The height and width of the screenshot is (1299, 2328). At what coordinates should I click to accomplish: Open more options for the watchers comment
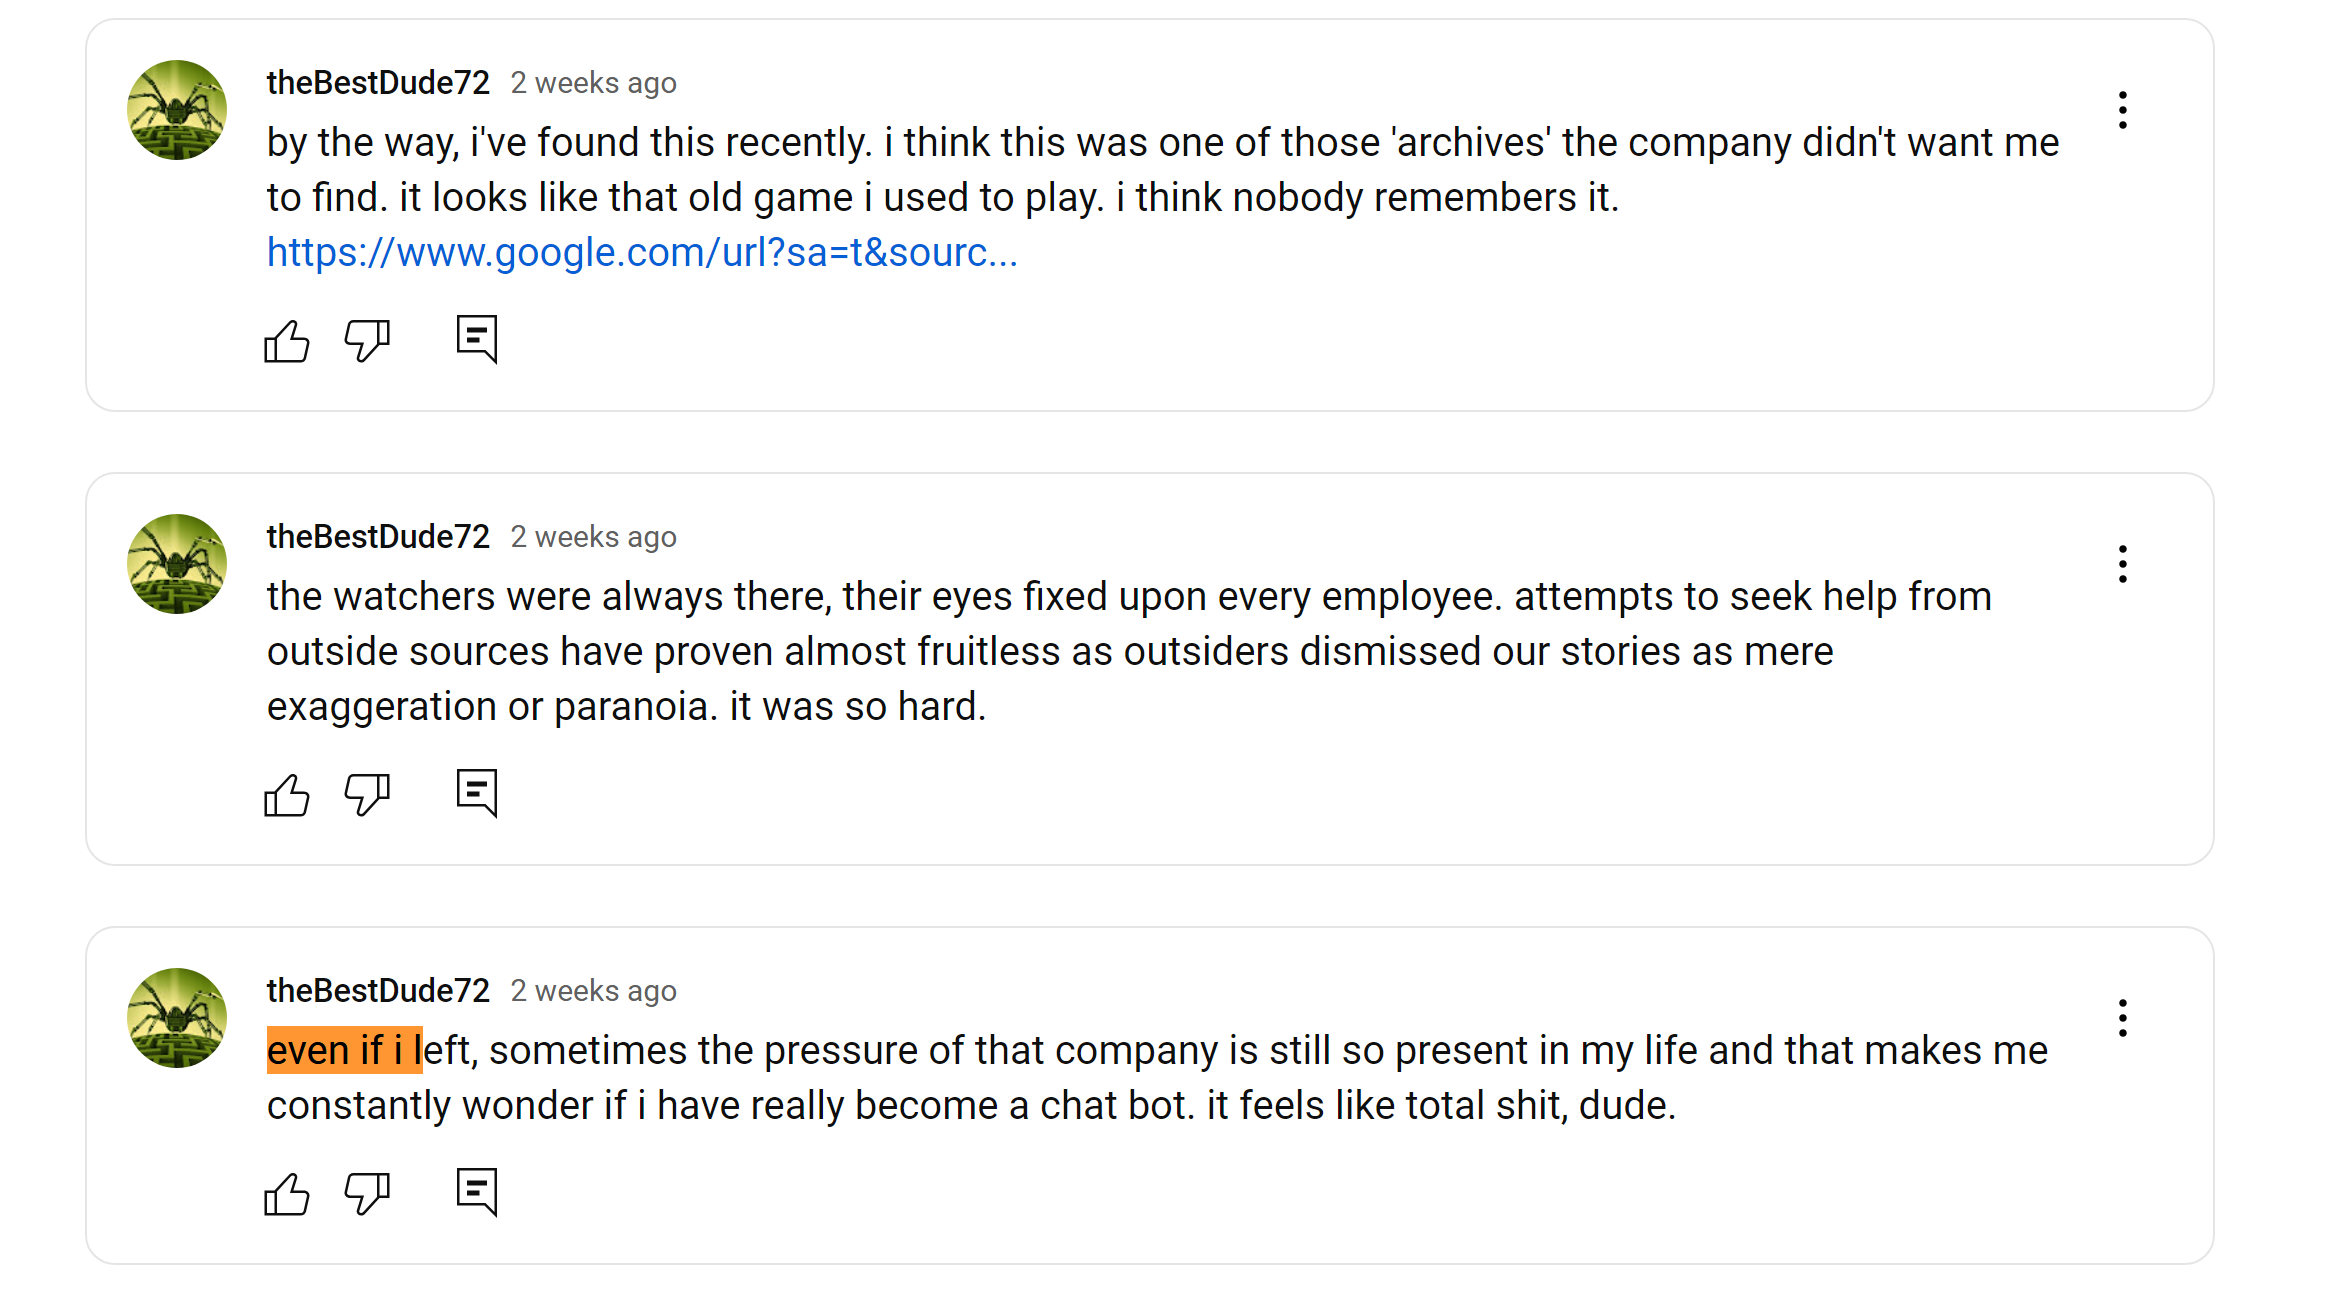tap(2122, 564)
